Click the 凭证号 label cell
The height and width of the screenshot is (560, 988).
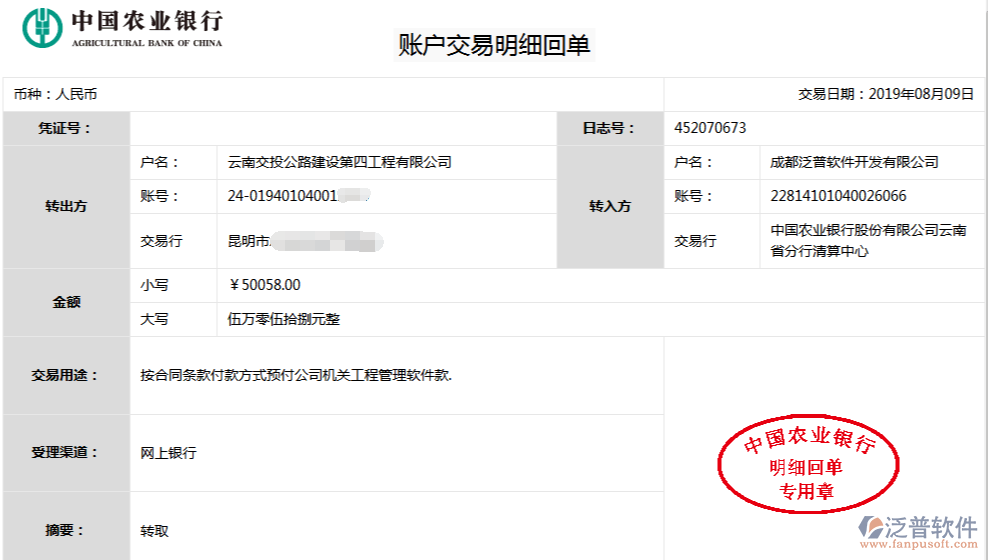point(66,129)
